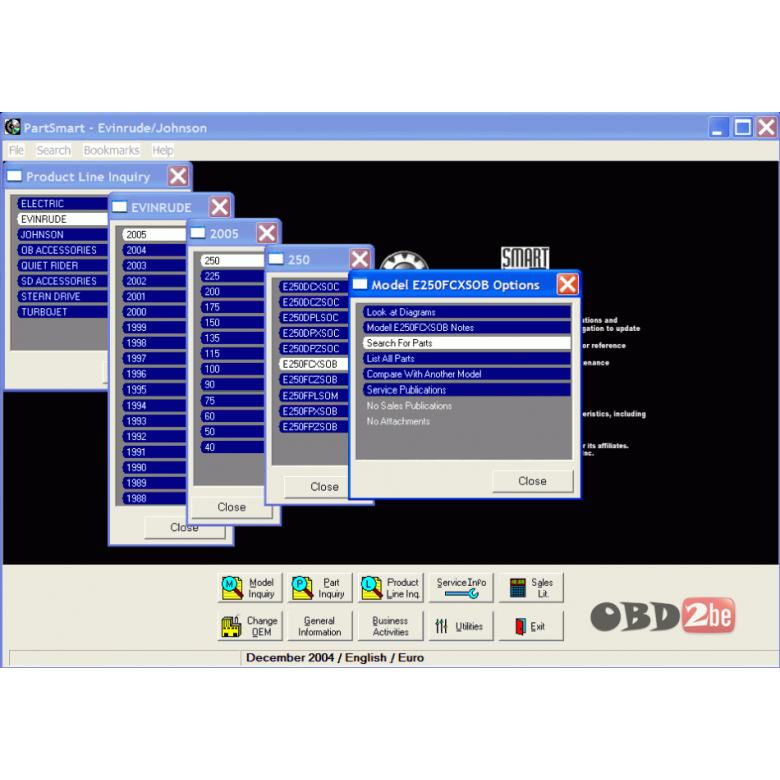This screenshot has width=780, height=780.
Task: Select JOHNSON in Product Line Inquiry
Action: (x=63, y=234)
